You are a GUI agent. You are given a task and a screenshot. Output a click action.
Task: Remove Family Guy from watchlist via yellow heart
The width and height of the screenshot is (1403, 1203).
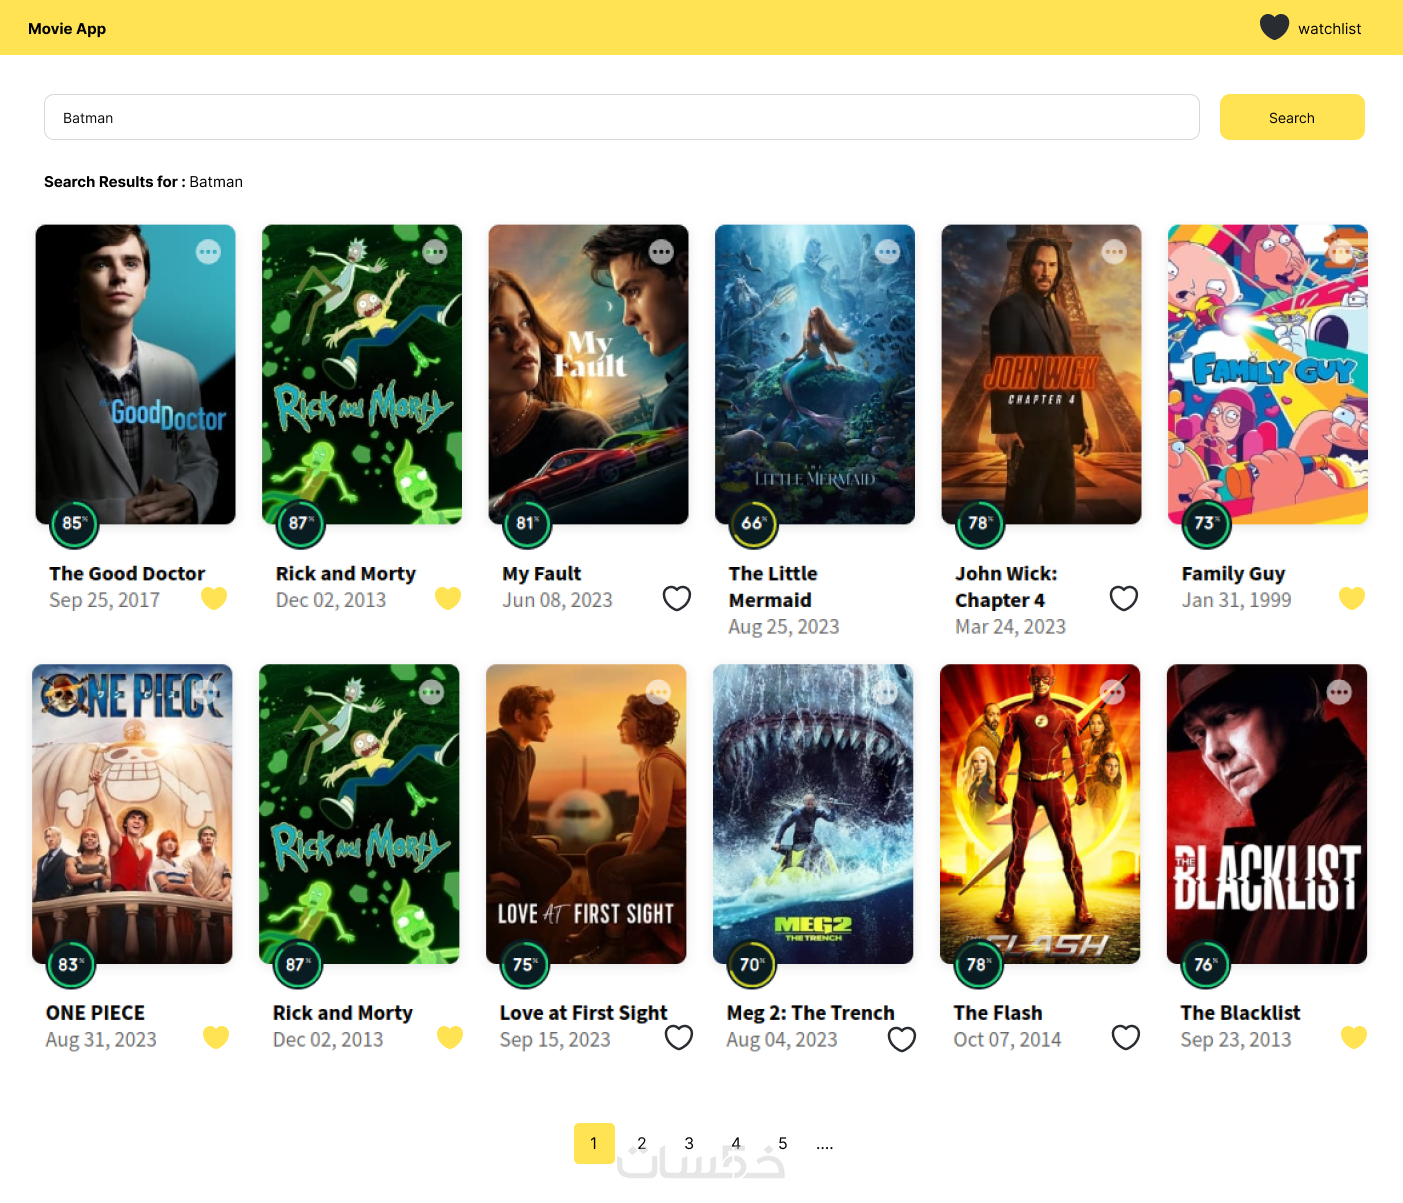pos(1352,598)
